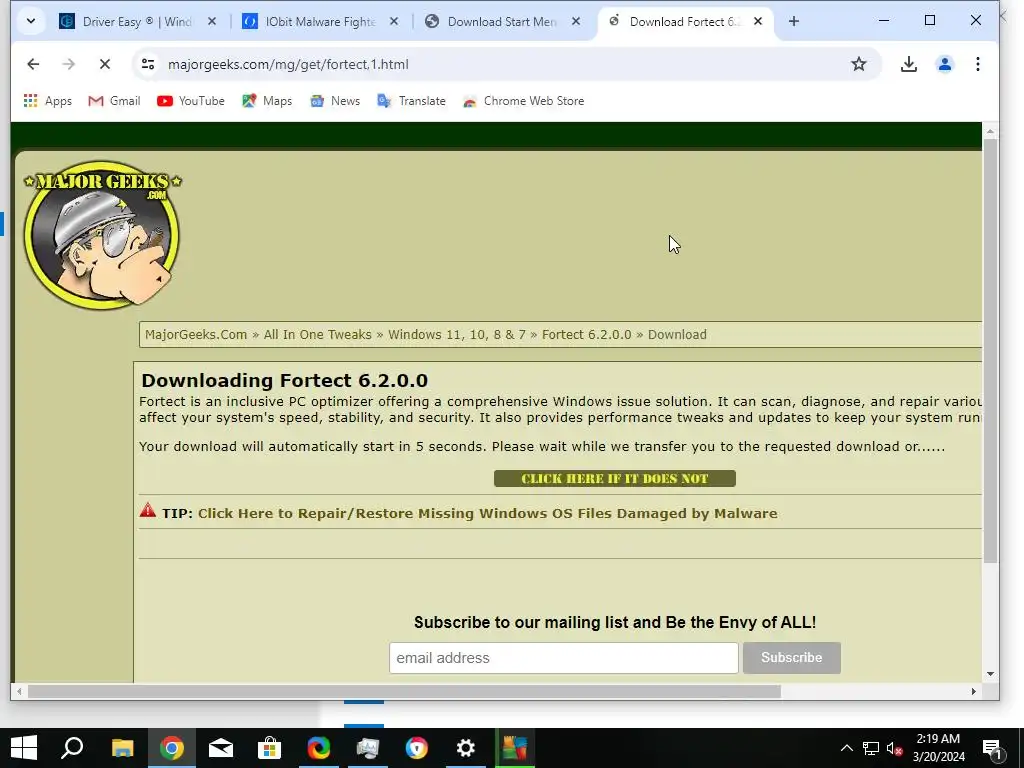Go back to the previous page
Viewport: 1024px width, 768px height.
click(x=33, y=64)
